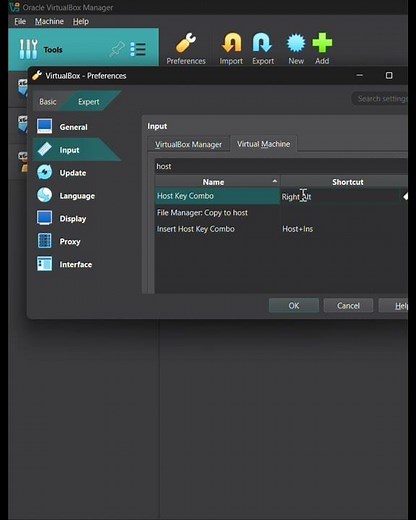Open the Machine menu
416x520 pixels.
tap(49, 21)
